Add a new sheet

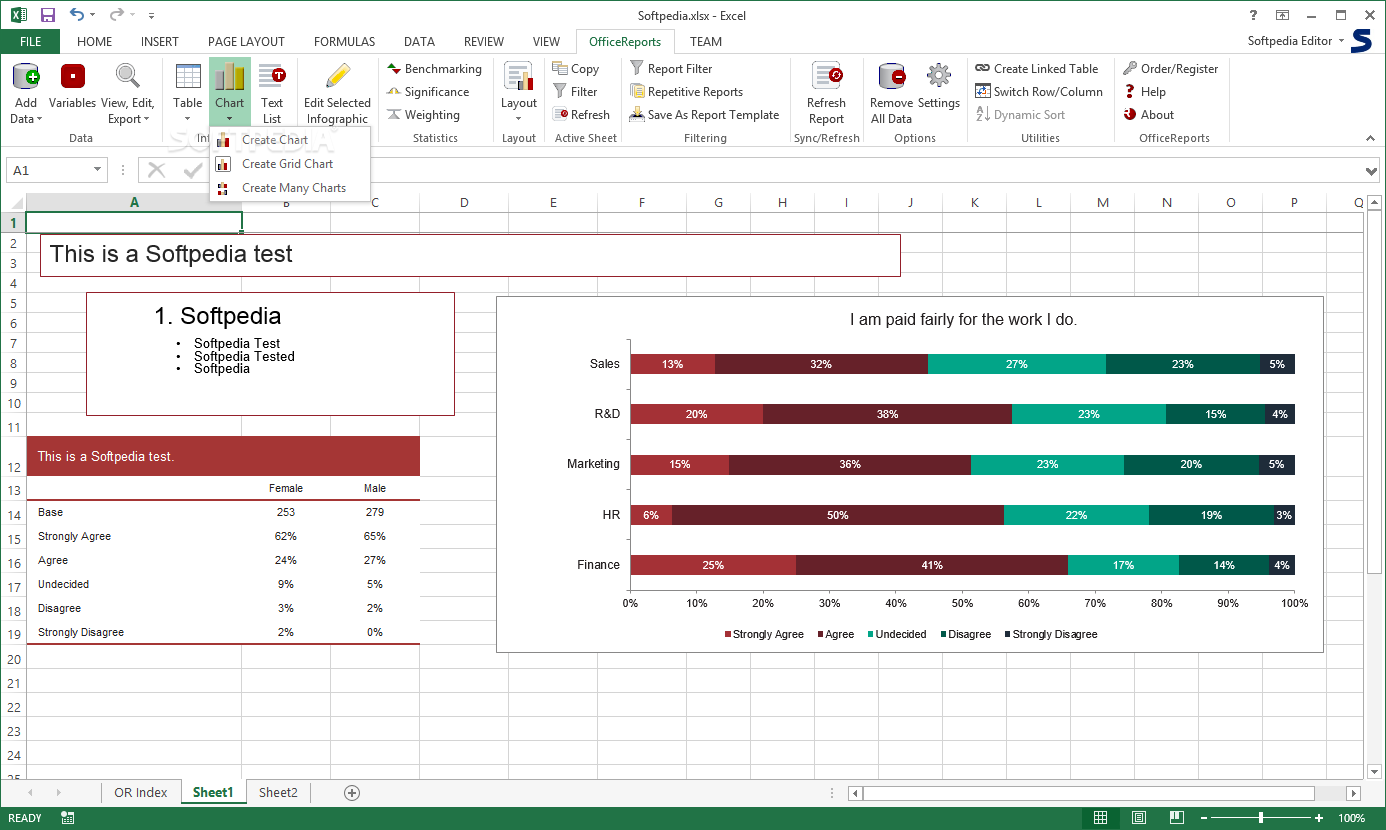[352, 793]
